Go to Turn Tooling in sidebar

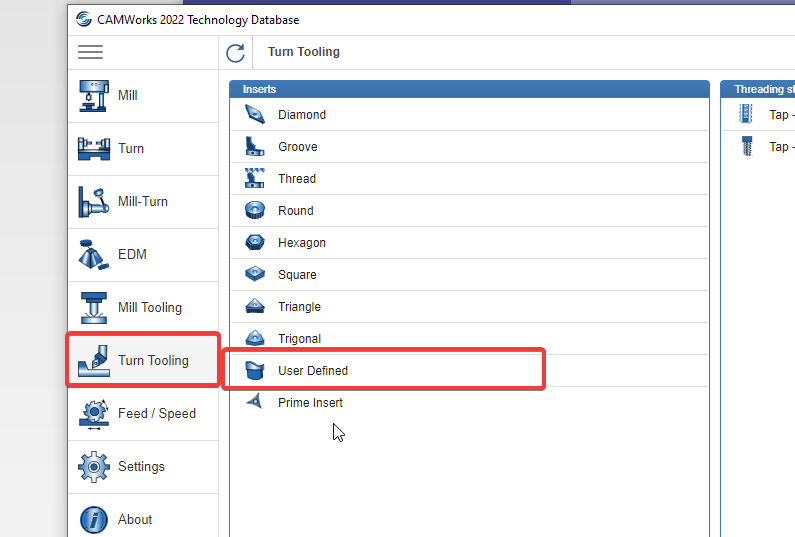pyautogui.click(x=143, y=361)
